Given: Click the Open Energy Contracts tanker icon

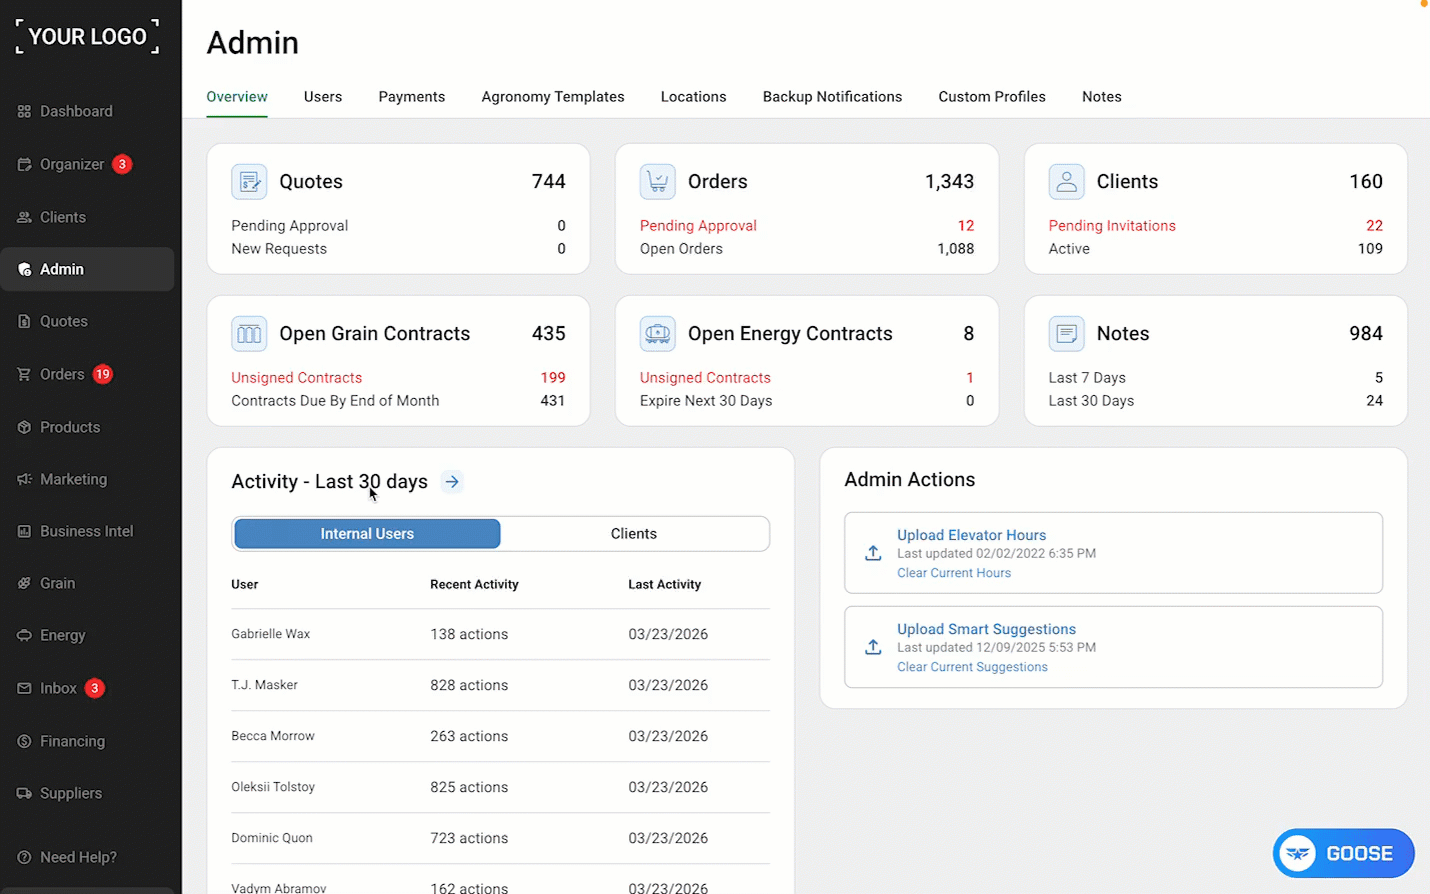Looking at the screenshot, I should tap(657, 334).
